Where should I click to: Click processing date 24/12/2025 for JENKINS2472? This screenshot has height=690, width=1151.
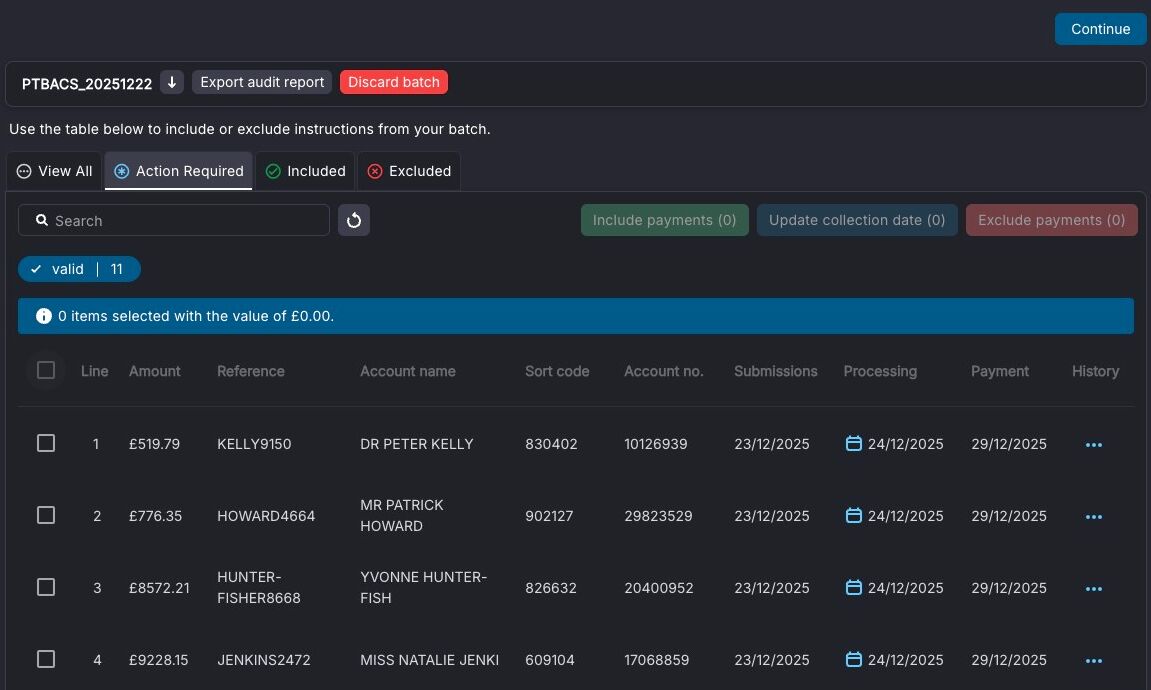click(x=905, y=660)
